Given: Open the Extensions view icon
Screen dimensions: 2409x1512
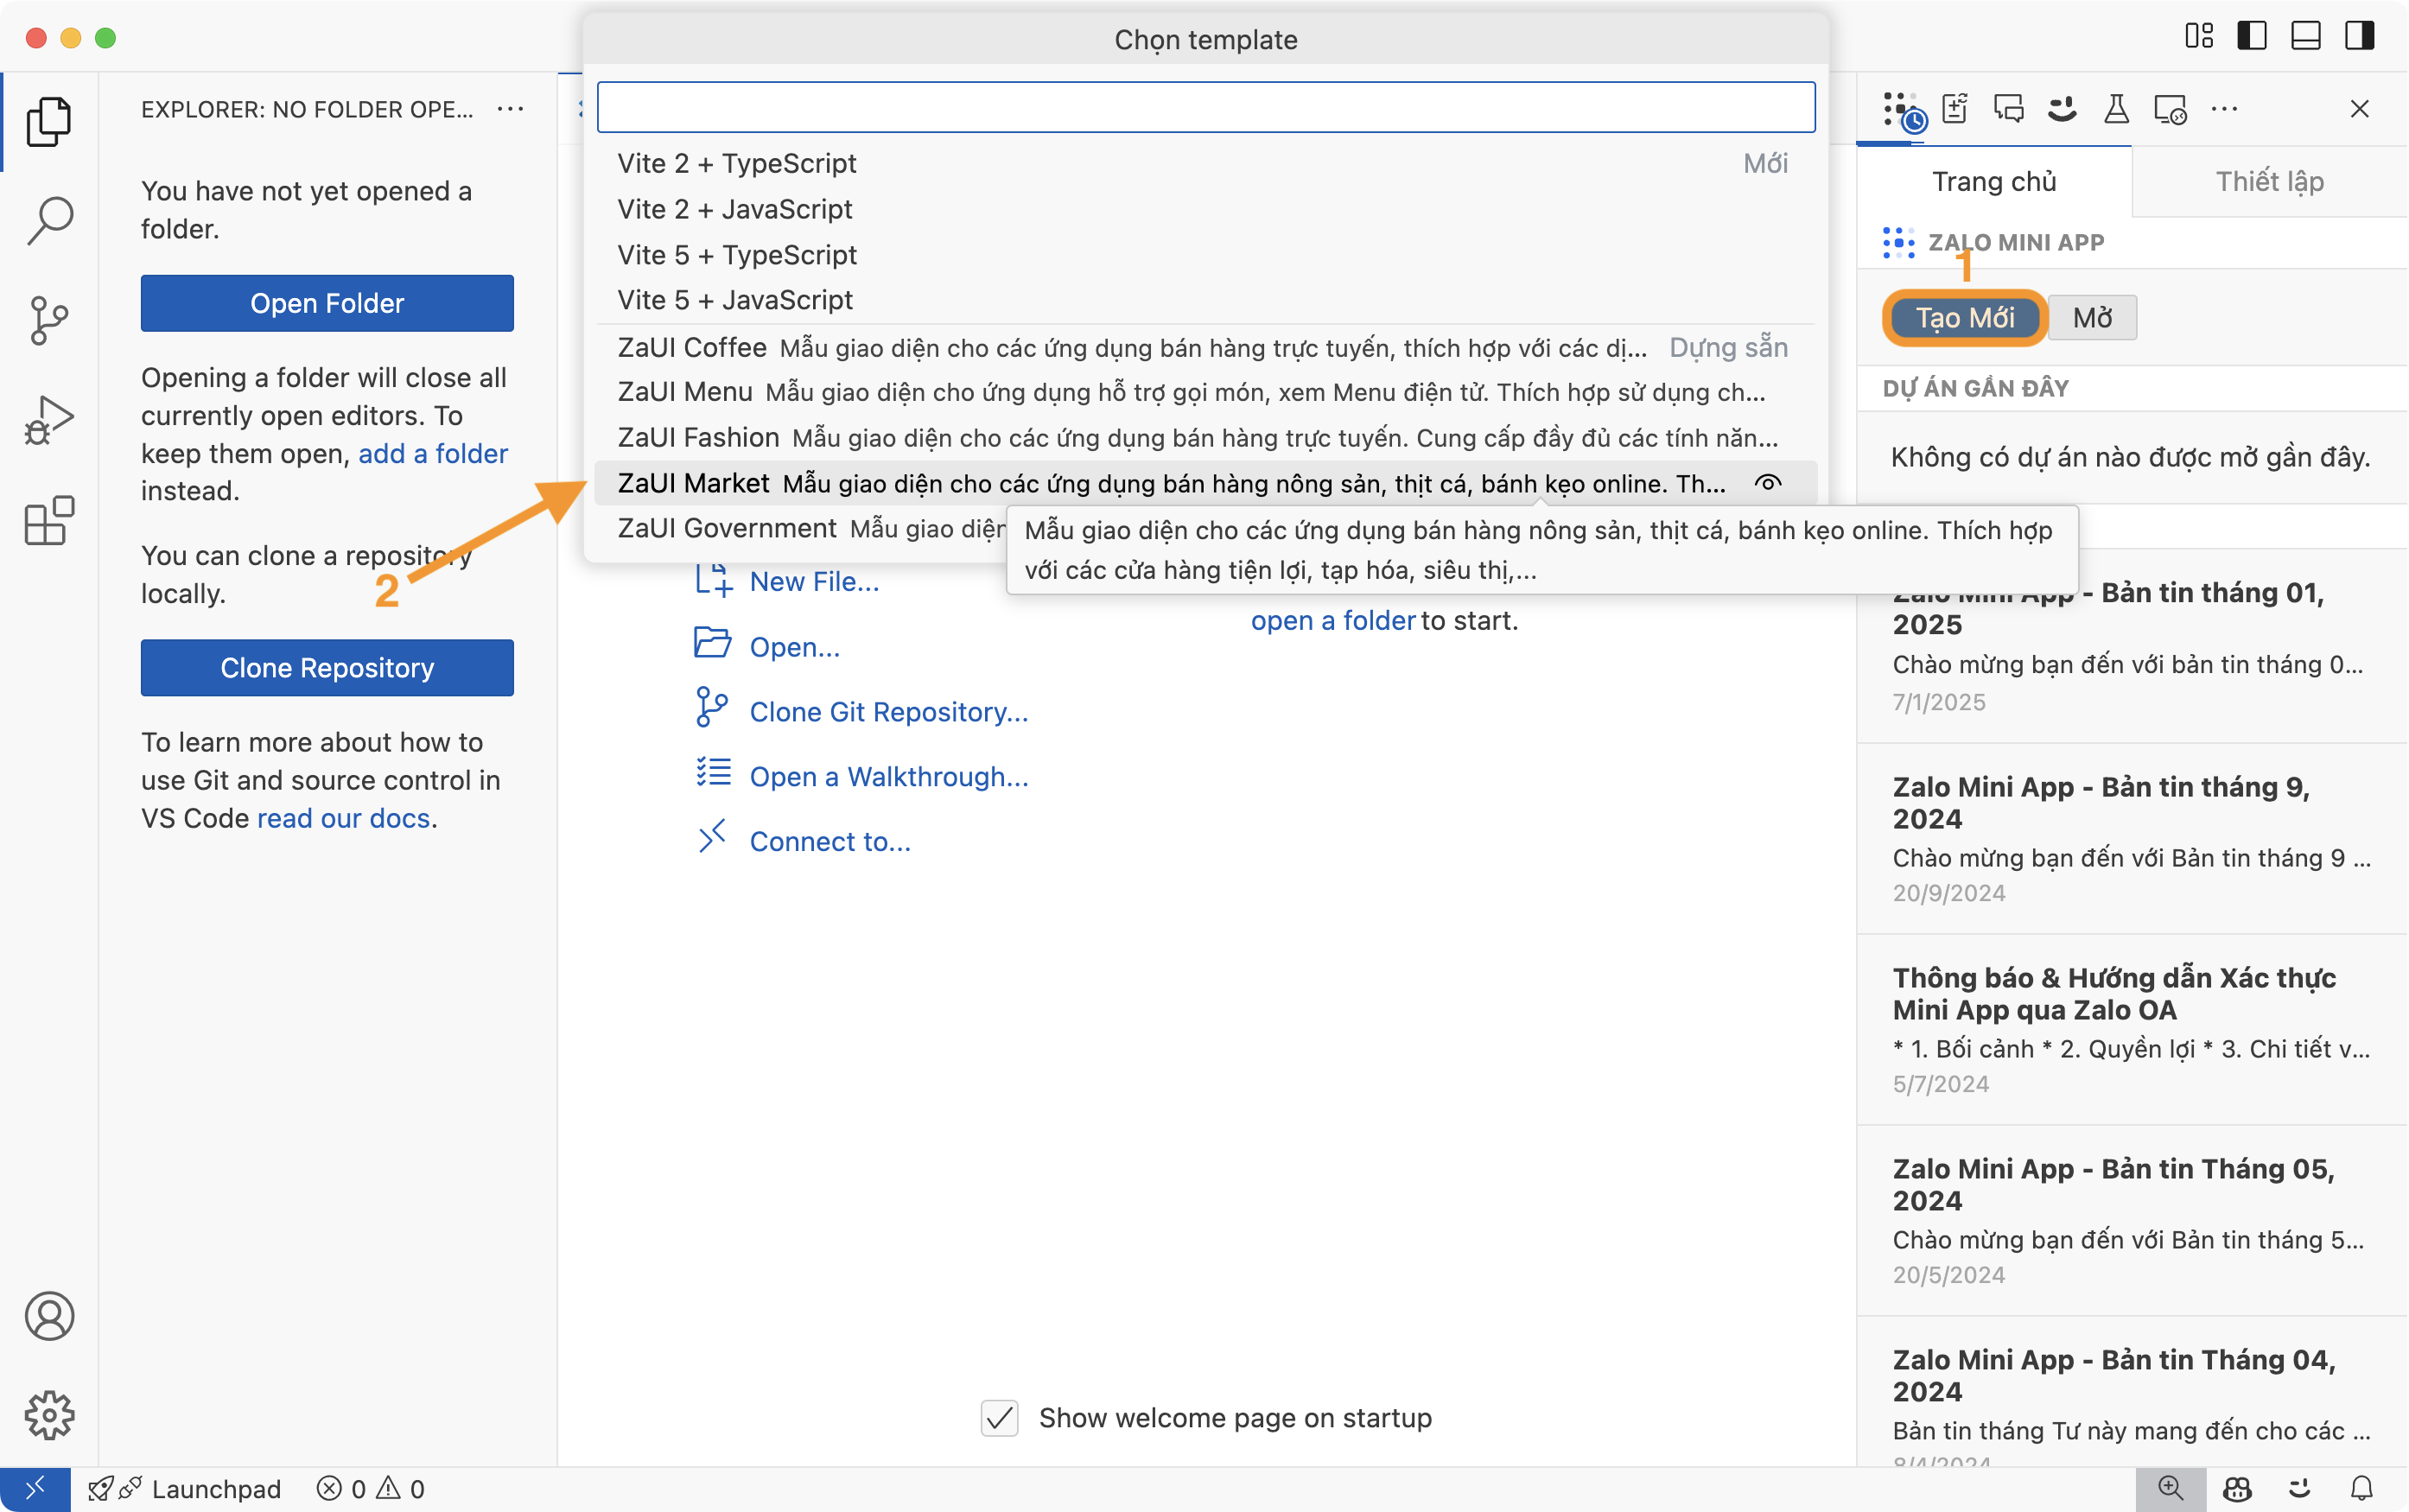Looking at the screenshot, I should coord(49,520).
